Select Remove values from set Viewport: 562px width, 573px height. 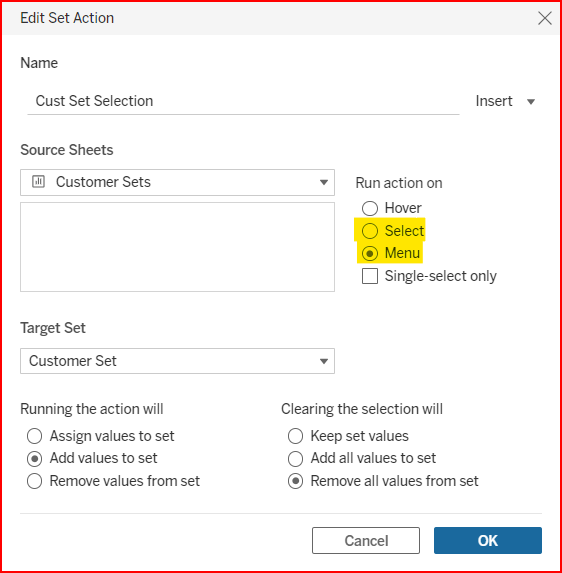pos(34,481)
